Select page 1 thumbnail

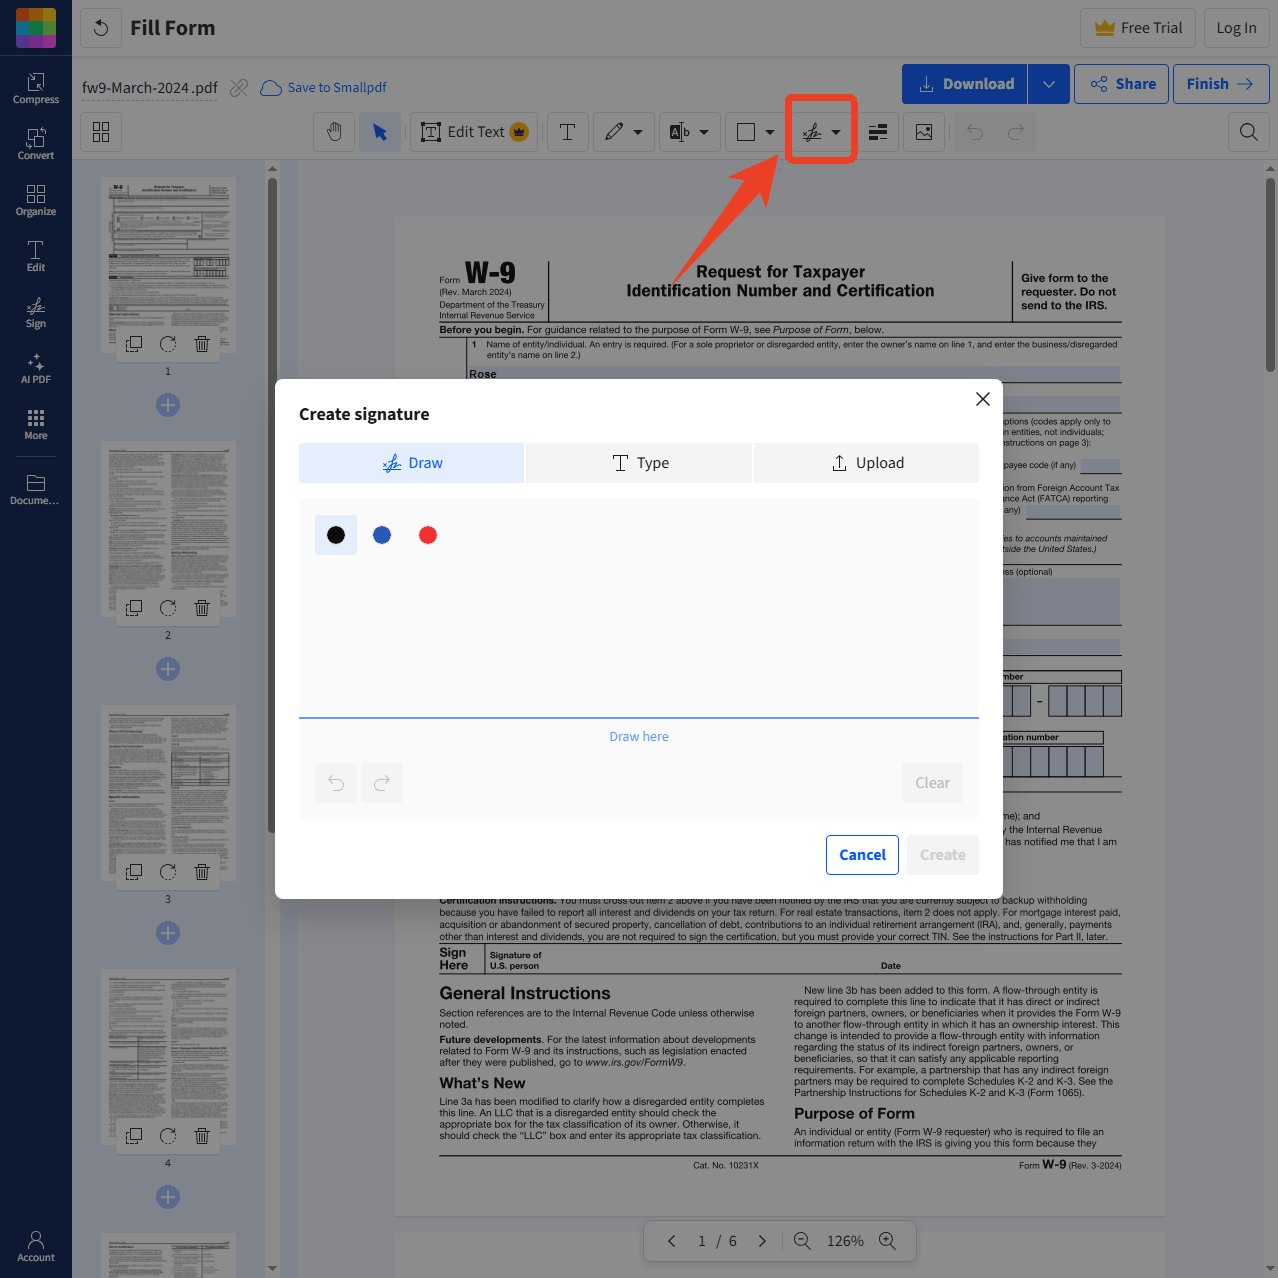click(x=168, y=265)
